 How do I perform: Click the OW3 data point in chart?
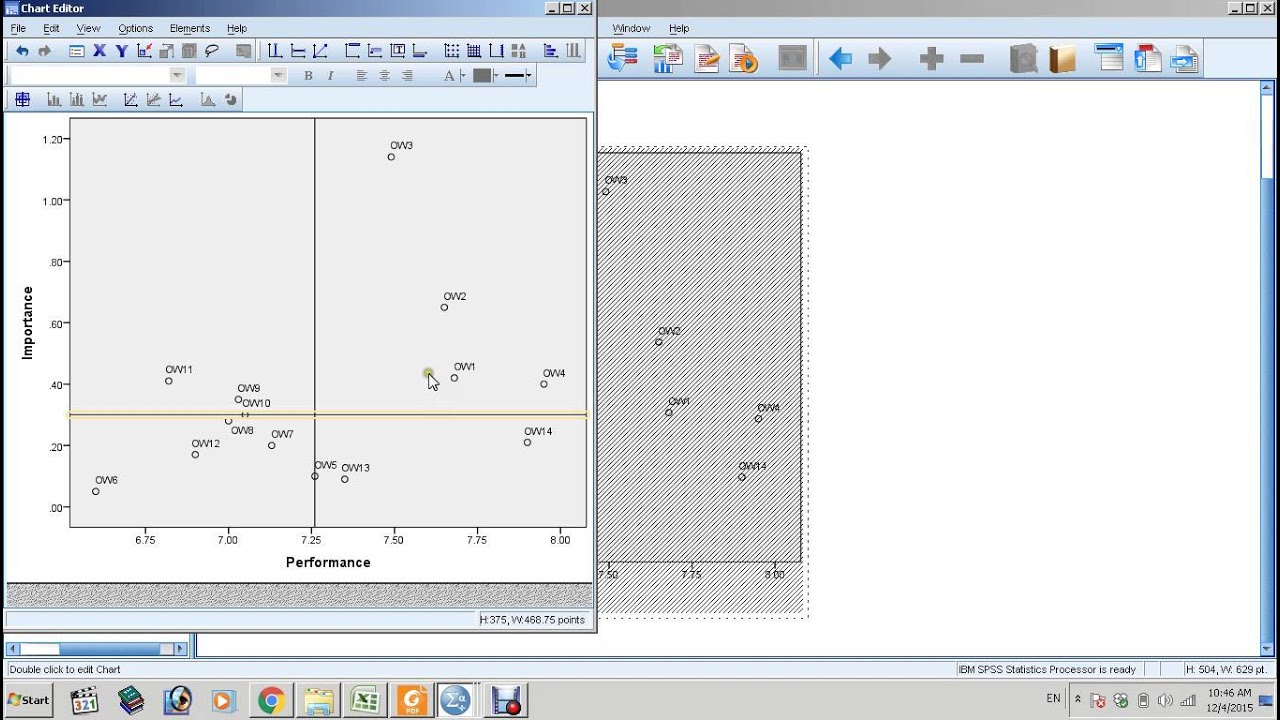click(x=391, y=157)
